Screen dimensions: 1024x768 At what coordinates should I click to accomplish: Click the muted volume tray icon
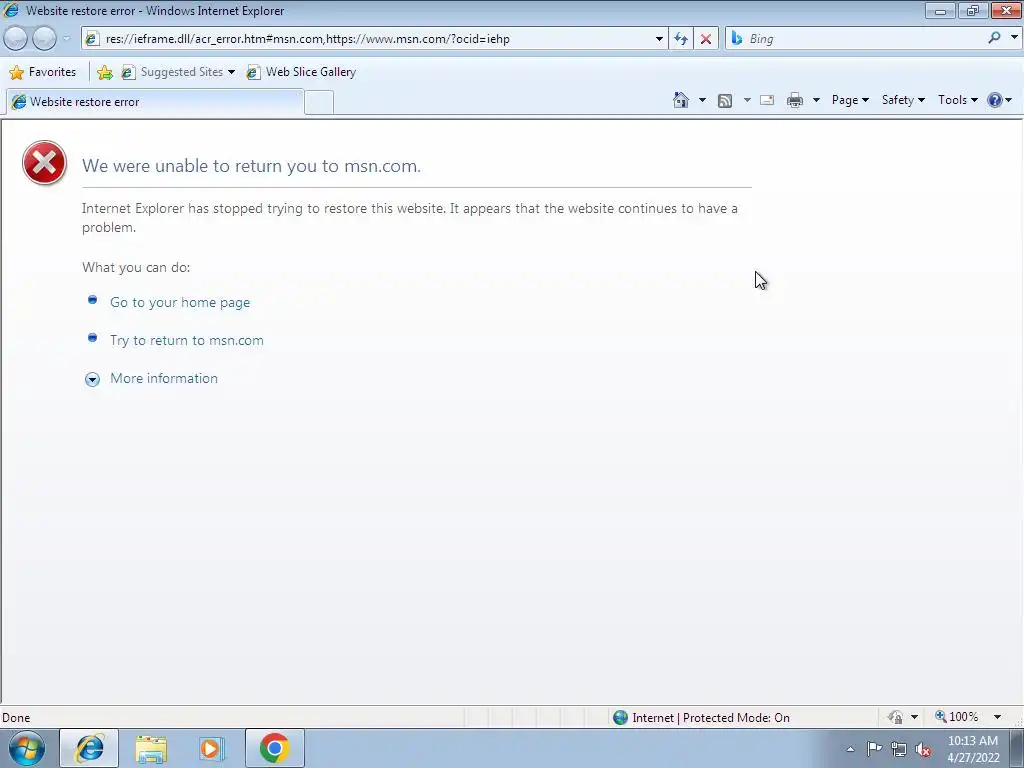pos(923,750)
